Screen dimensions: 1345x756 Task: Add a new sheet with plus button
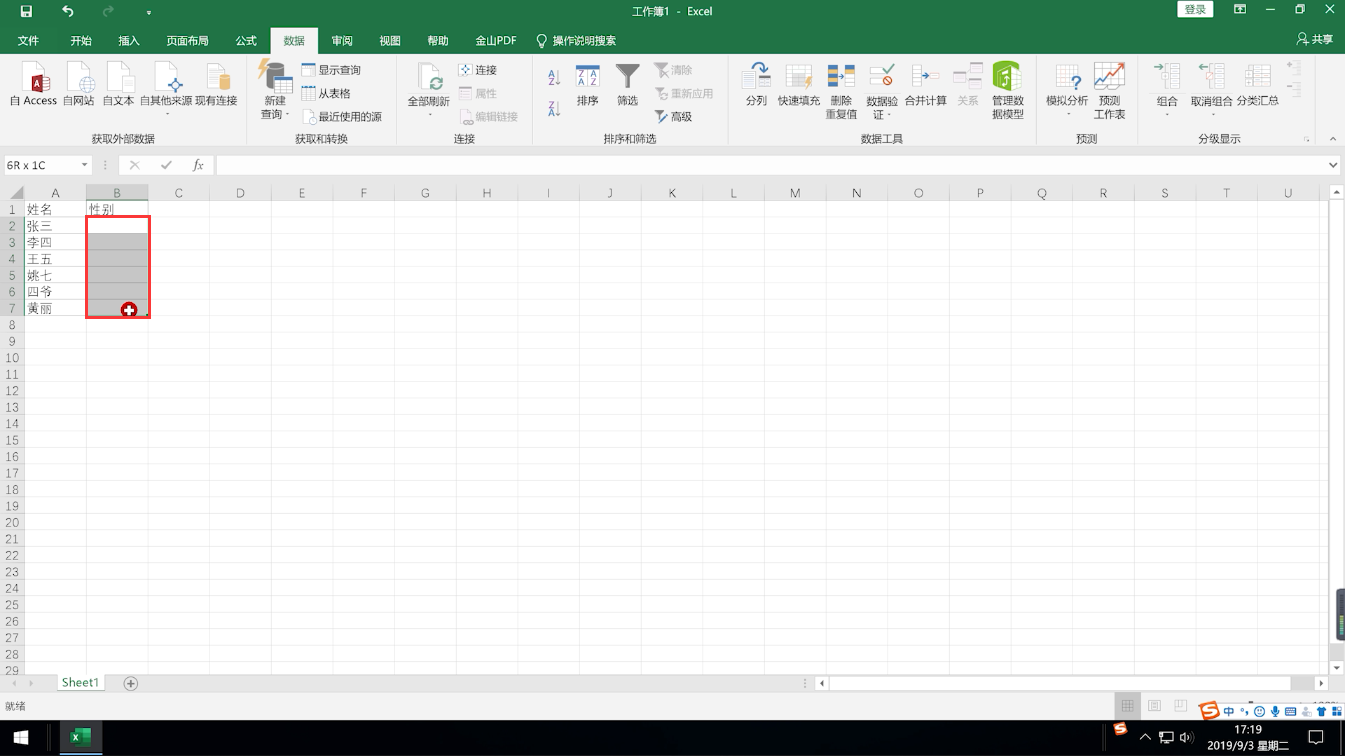click(130, 683)
